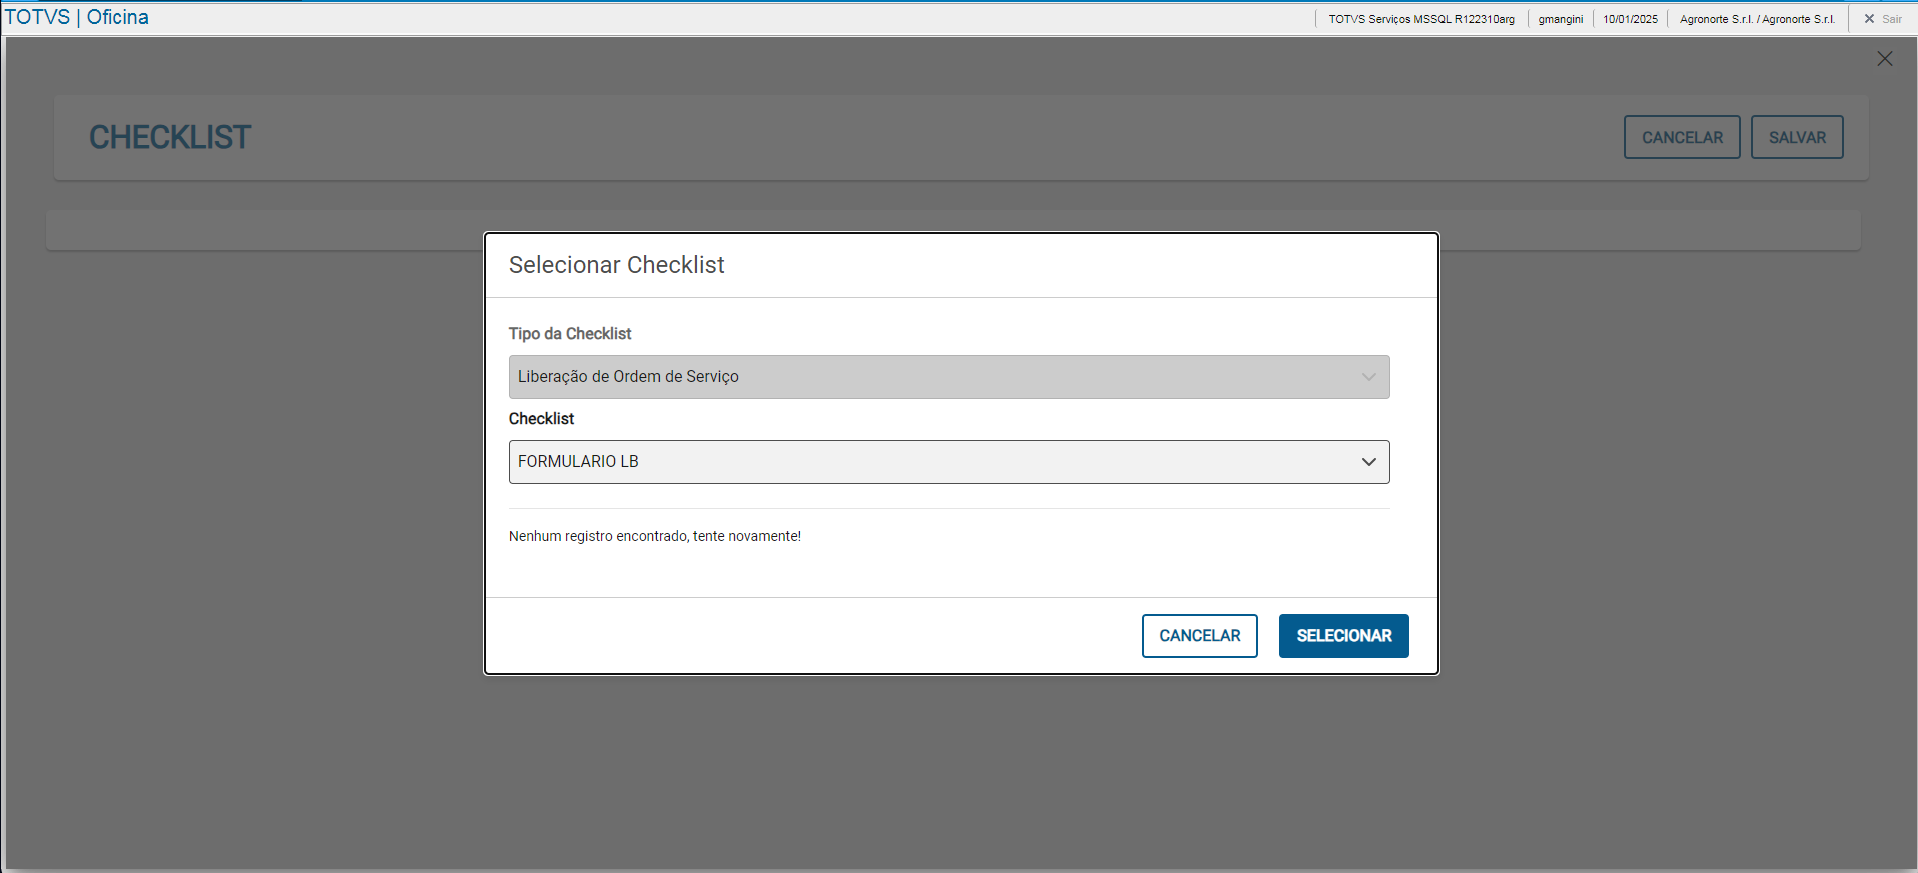Screen dimensions: 1918x873
Task: Click the 10/01/2025 date in the top bar
Action: click(1630, 19)
